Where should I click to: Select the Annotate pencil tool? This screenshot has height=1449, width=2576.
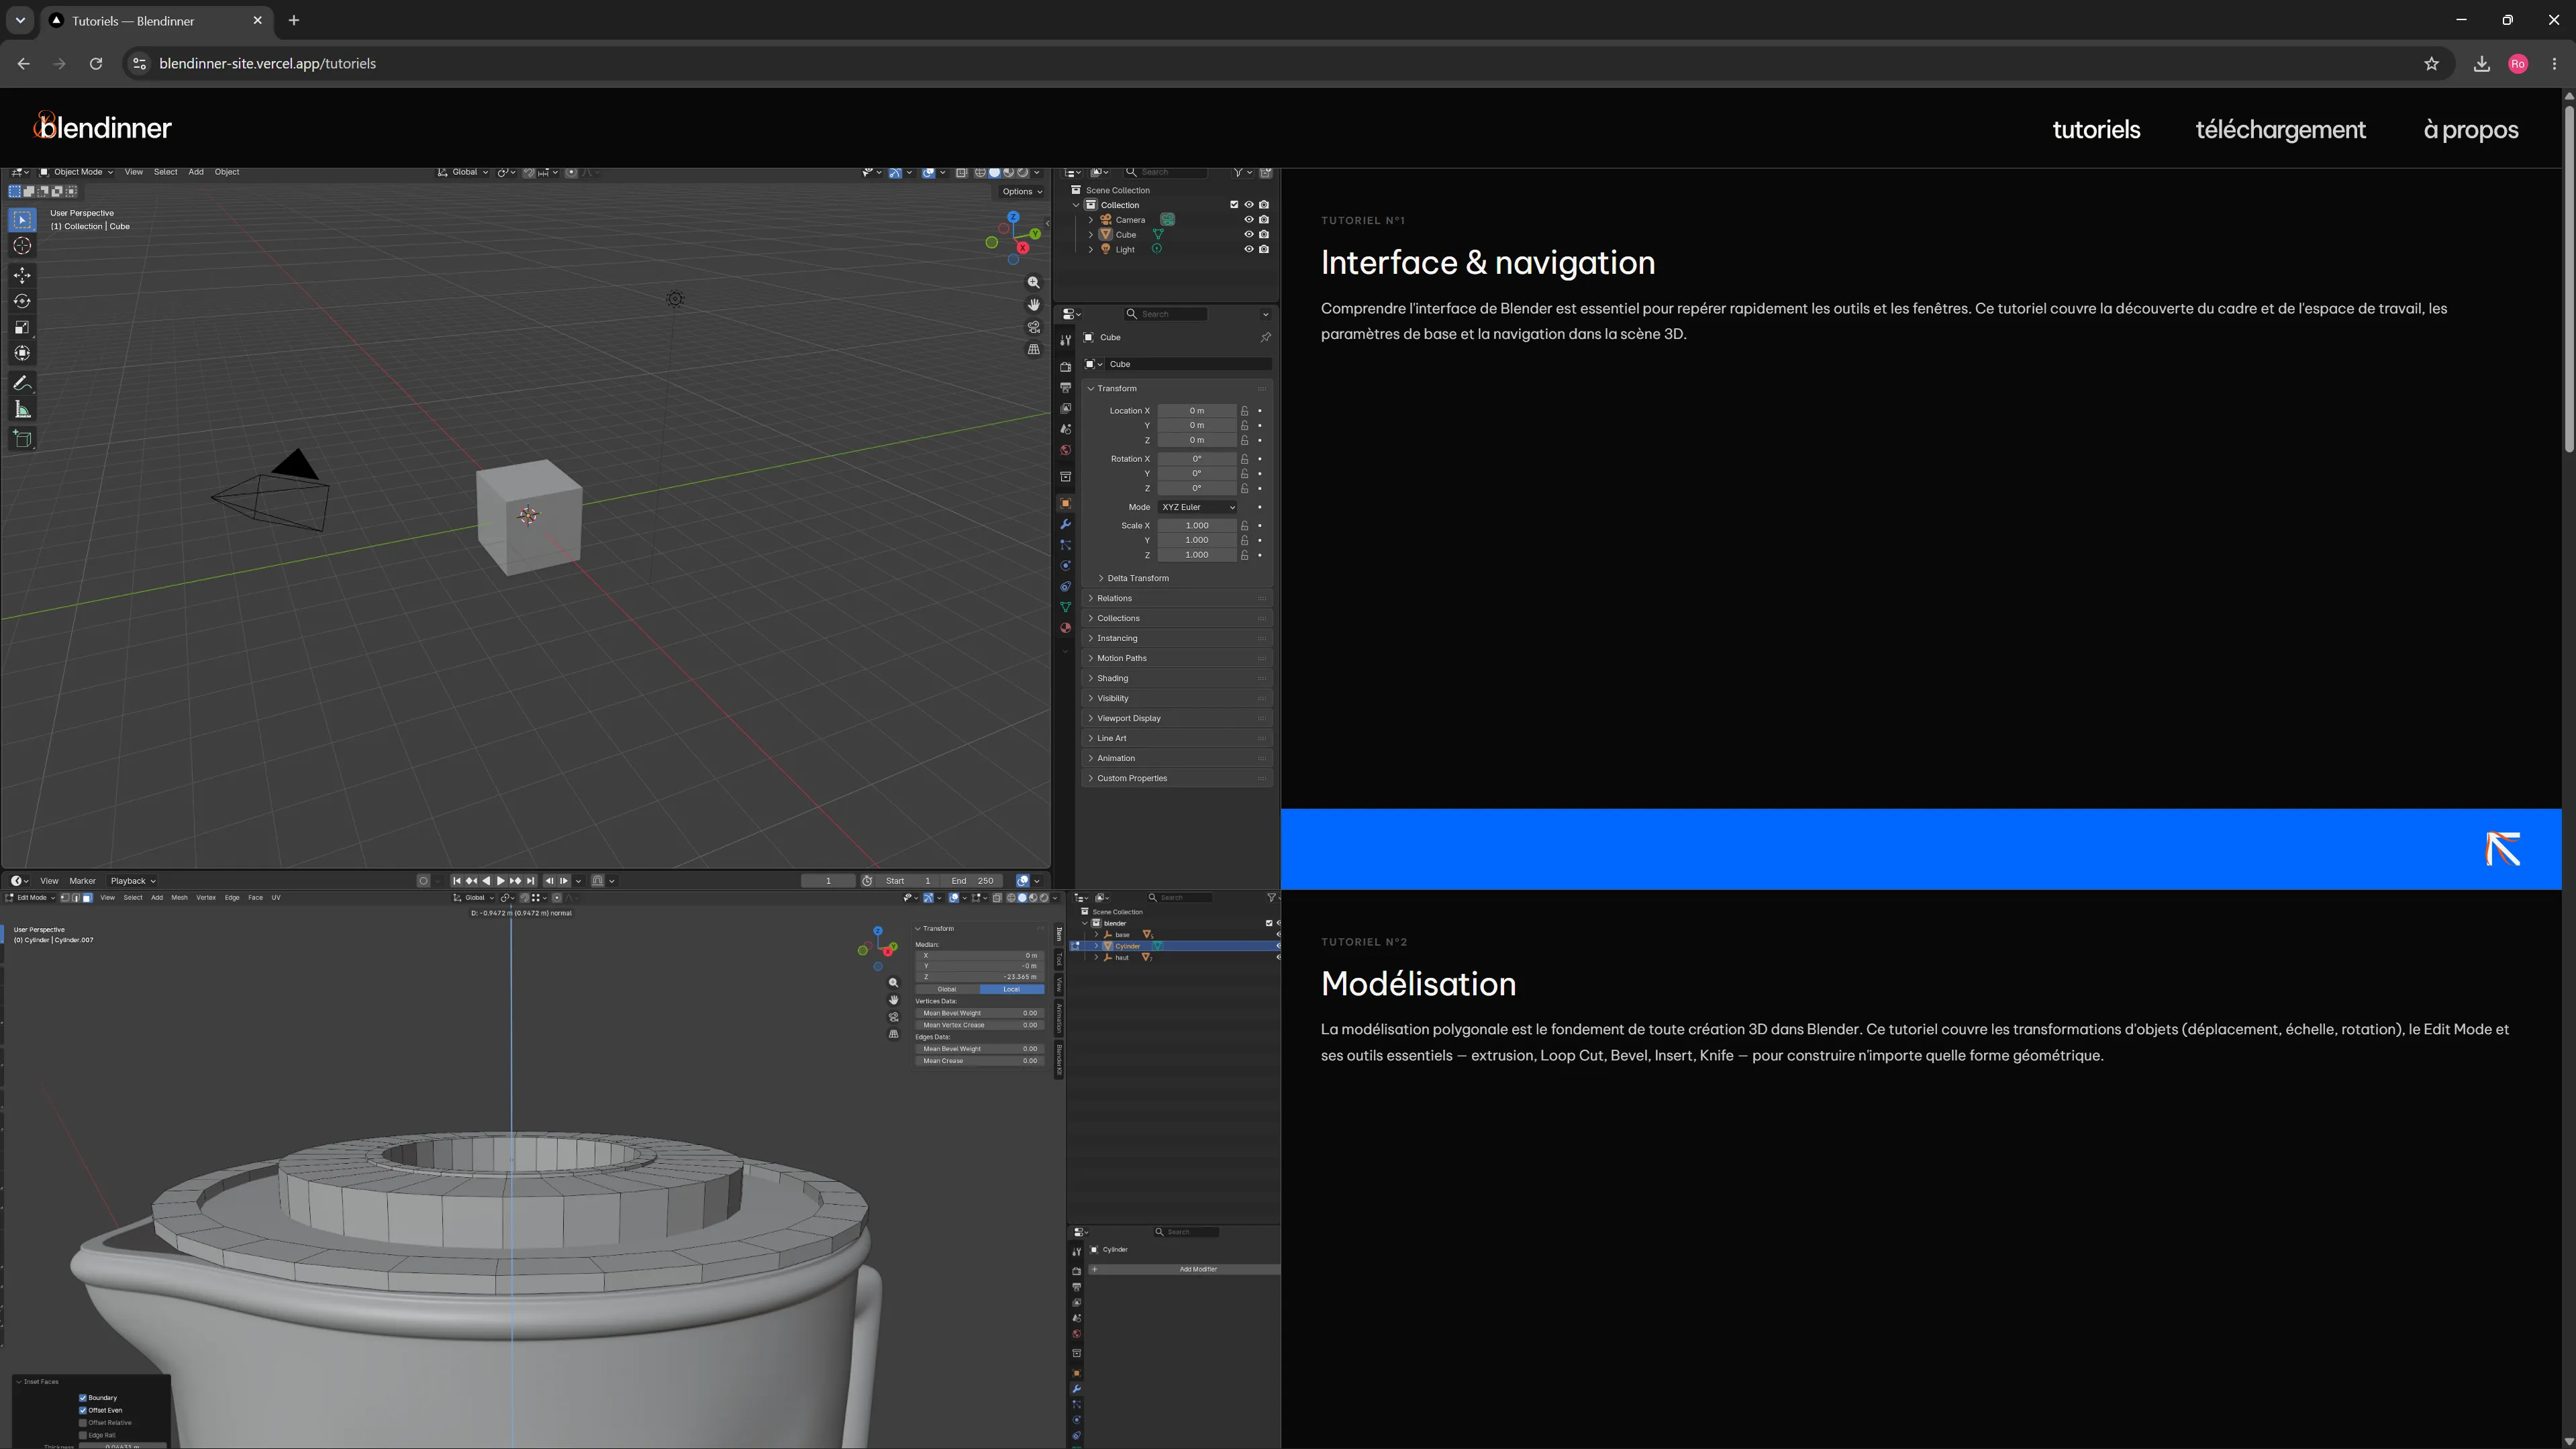[22, 383]
